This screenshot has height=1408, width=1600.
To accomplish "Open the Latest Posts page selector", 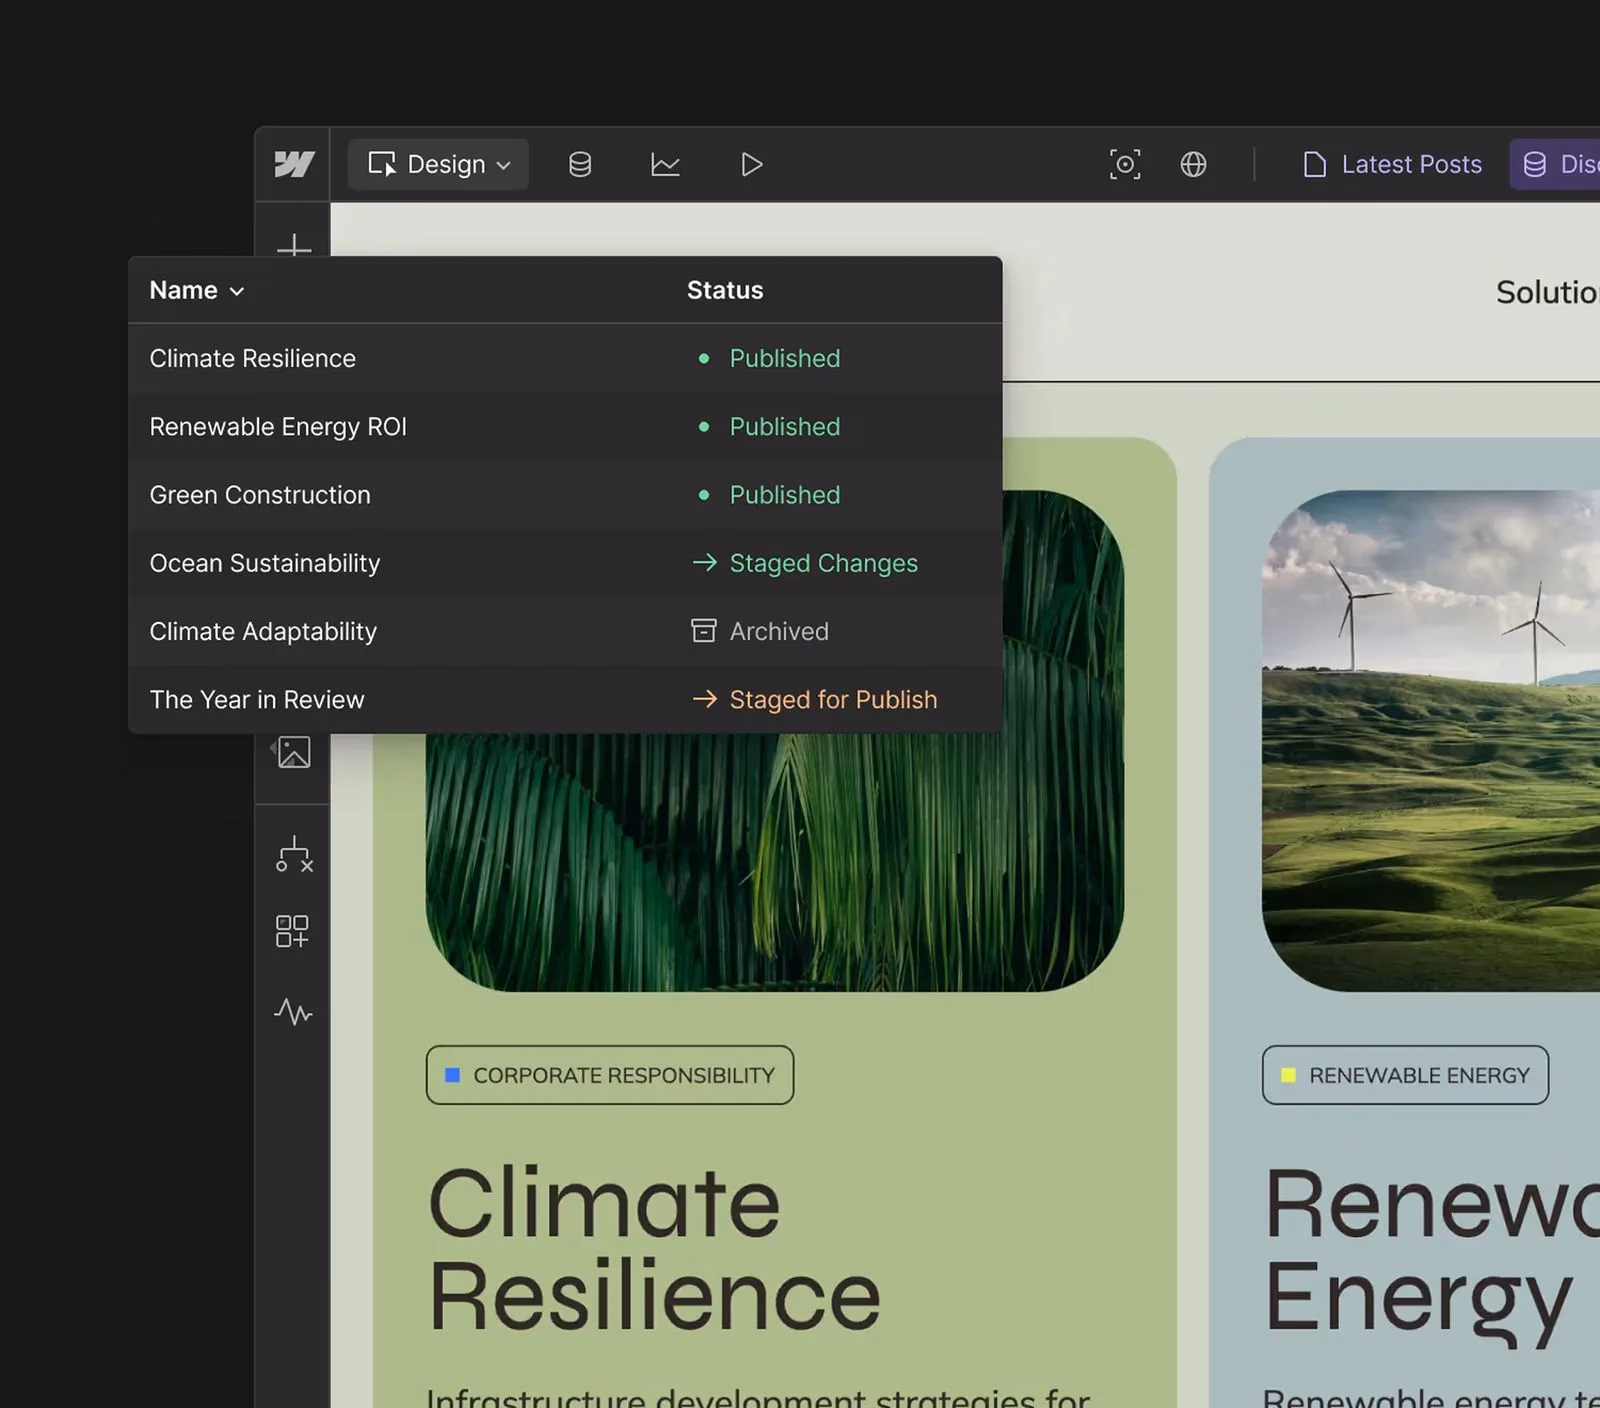I will (x=1392, y=164).
